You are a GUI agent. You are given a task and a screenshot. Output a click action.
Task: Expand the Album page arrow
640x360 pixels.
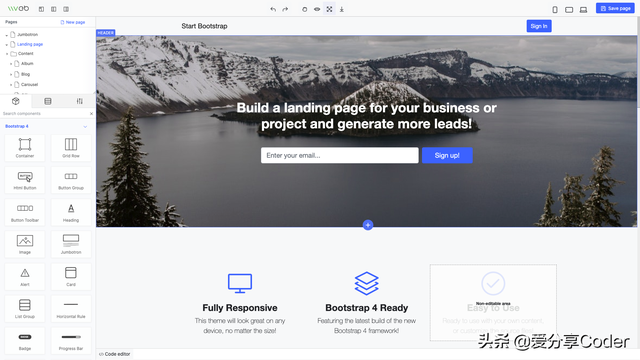click(11, 64)
